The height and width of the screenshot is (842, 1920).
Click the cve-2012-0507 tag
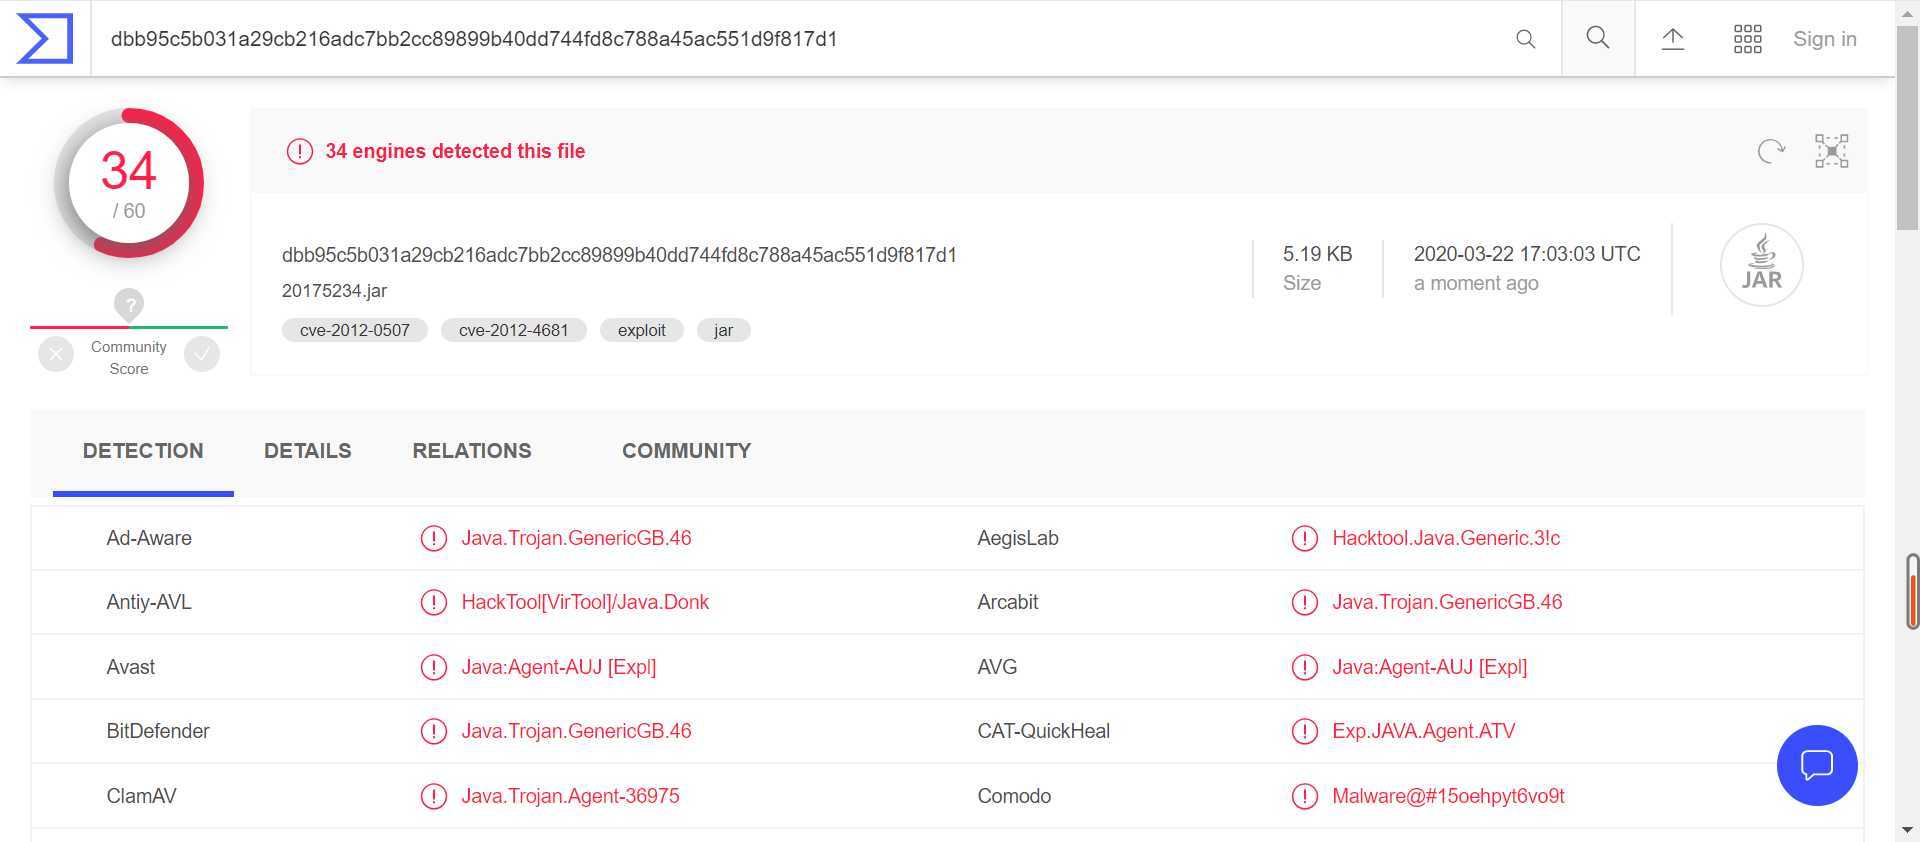[355, 330]
